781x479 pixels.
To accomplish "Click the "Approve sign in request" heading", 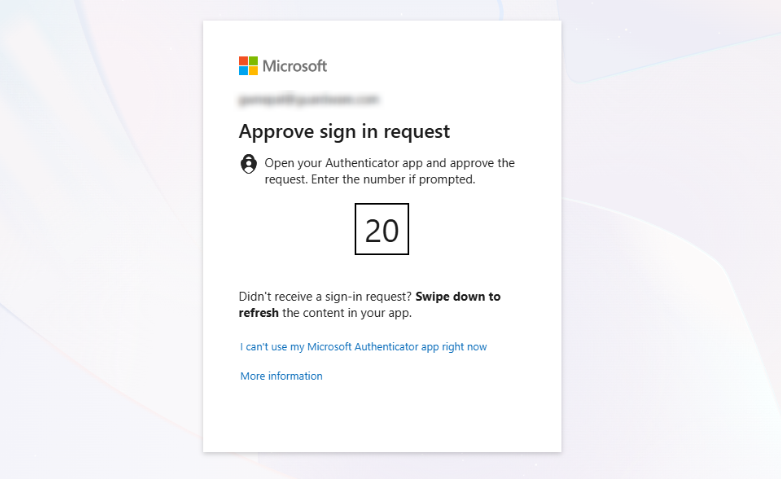I will click(x=344, y=131).
